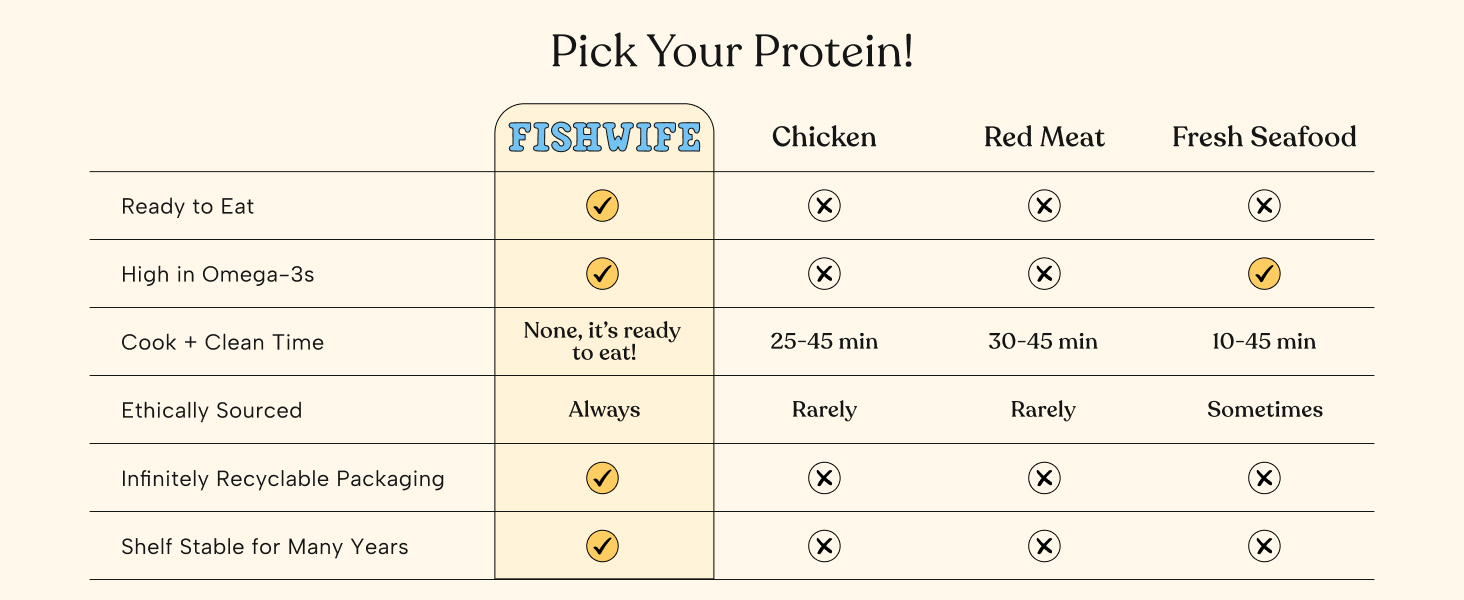
Task: Click Fishwife's Shelf Stable checkmark
Action: pos(602,546)
